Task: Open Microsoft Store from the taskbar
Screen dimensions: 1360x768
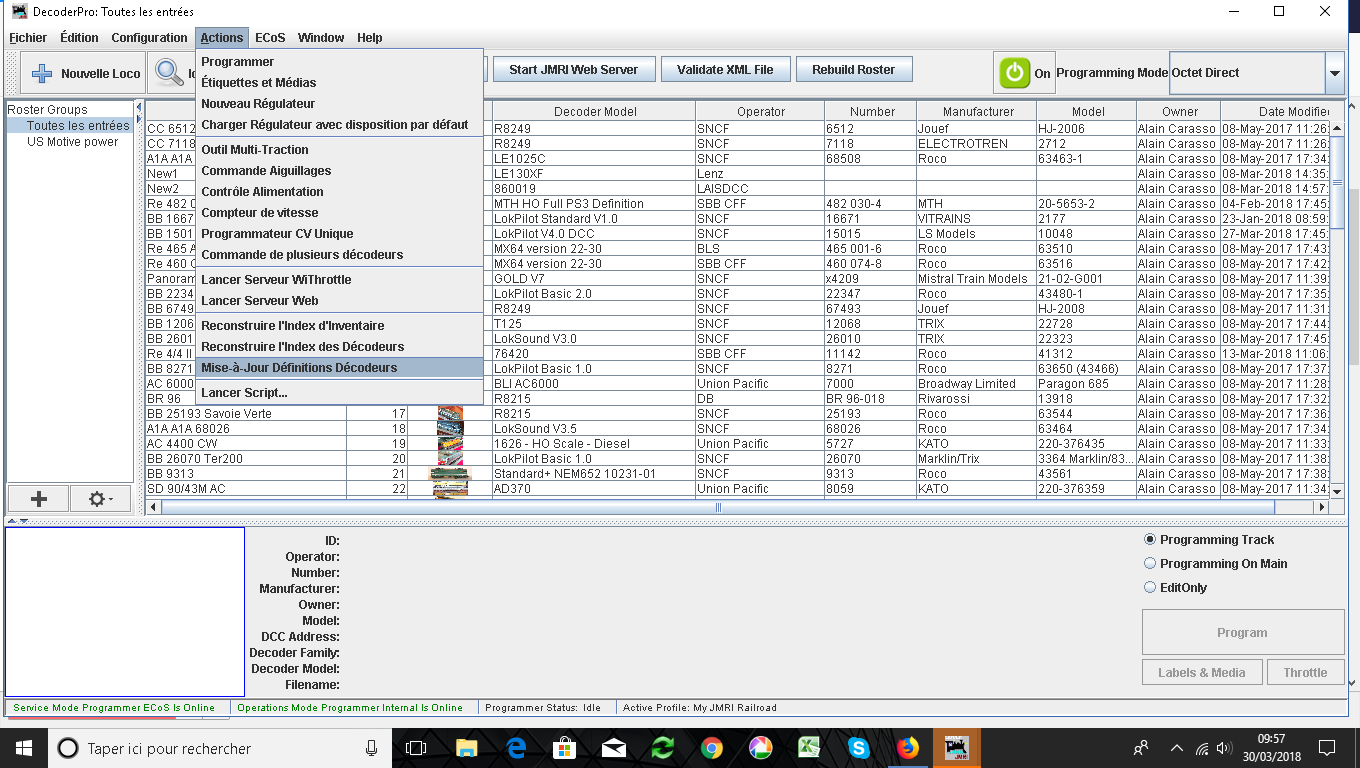Action: (x=565, y=748)
